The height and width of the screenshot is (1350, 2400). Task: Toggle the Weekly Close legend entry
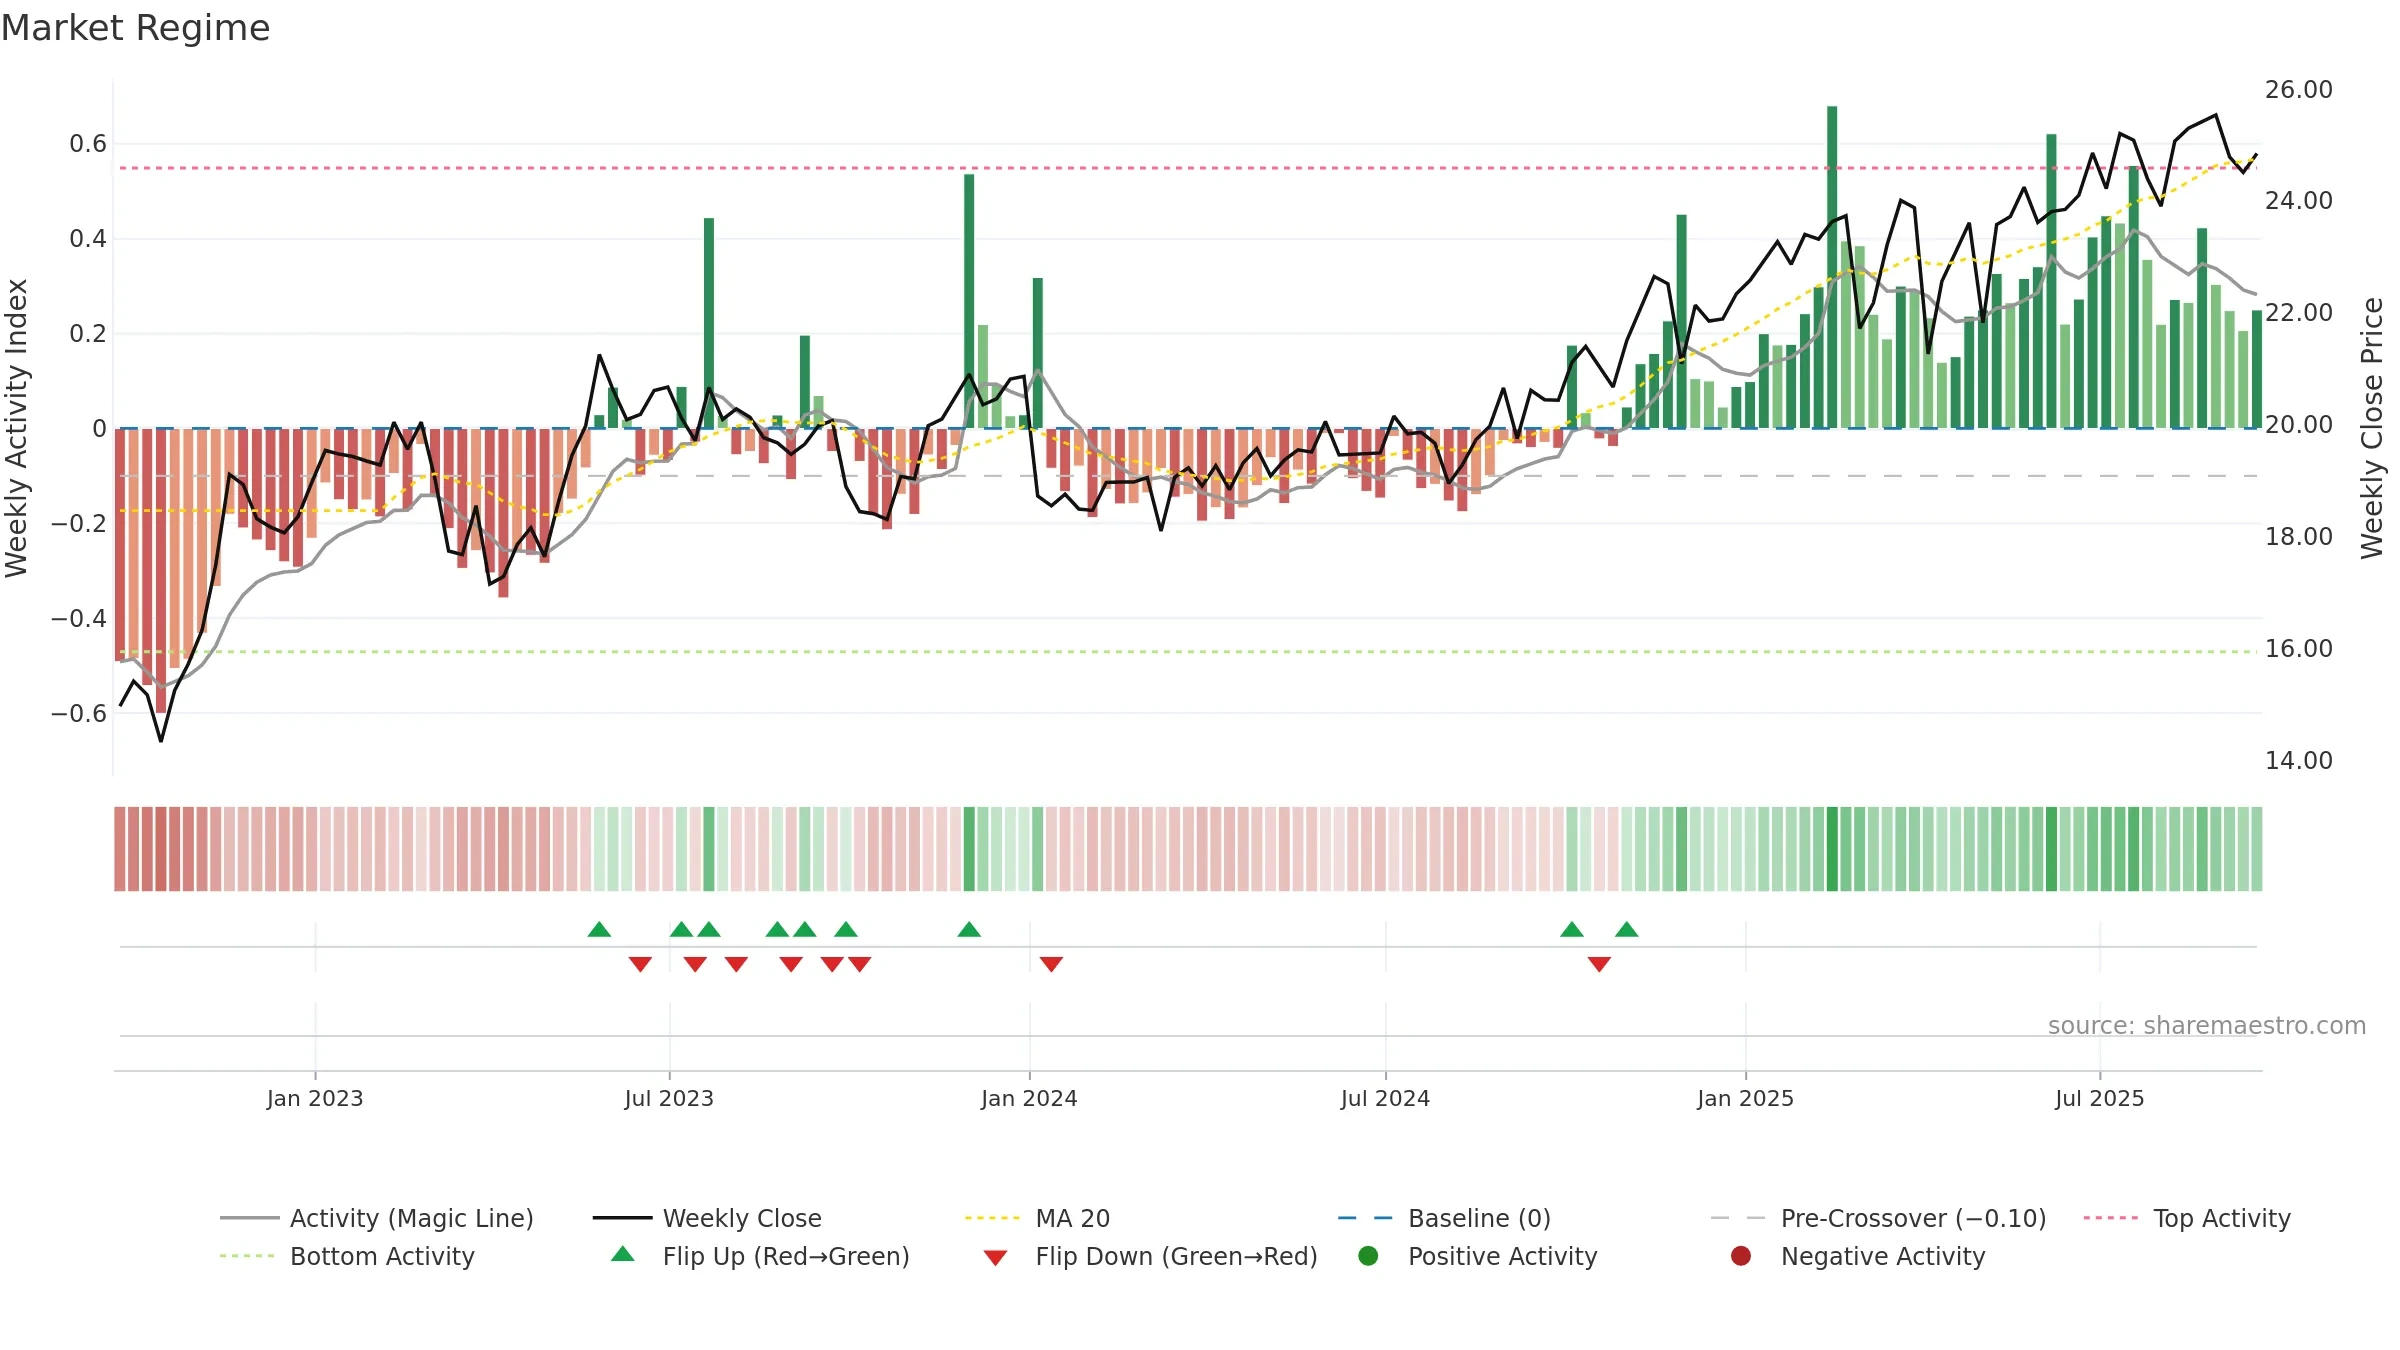coord(707,1218)
